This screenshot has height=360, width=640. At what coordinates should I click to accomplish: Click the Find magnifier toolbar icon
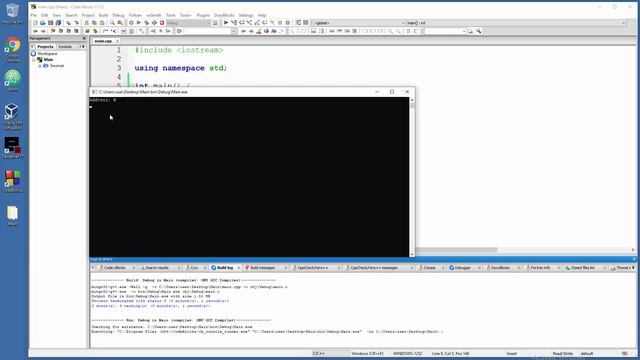pos(112,23)
